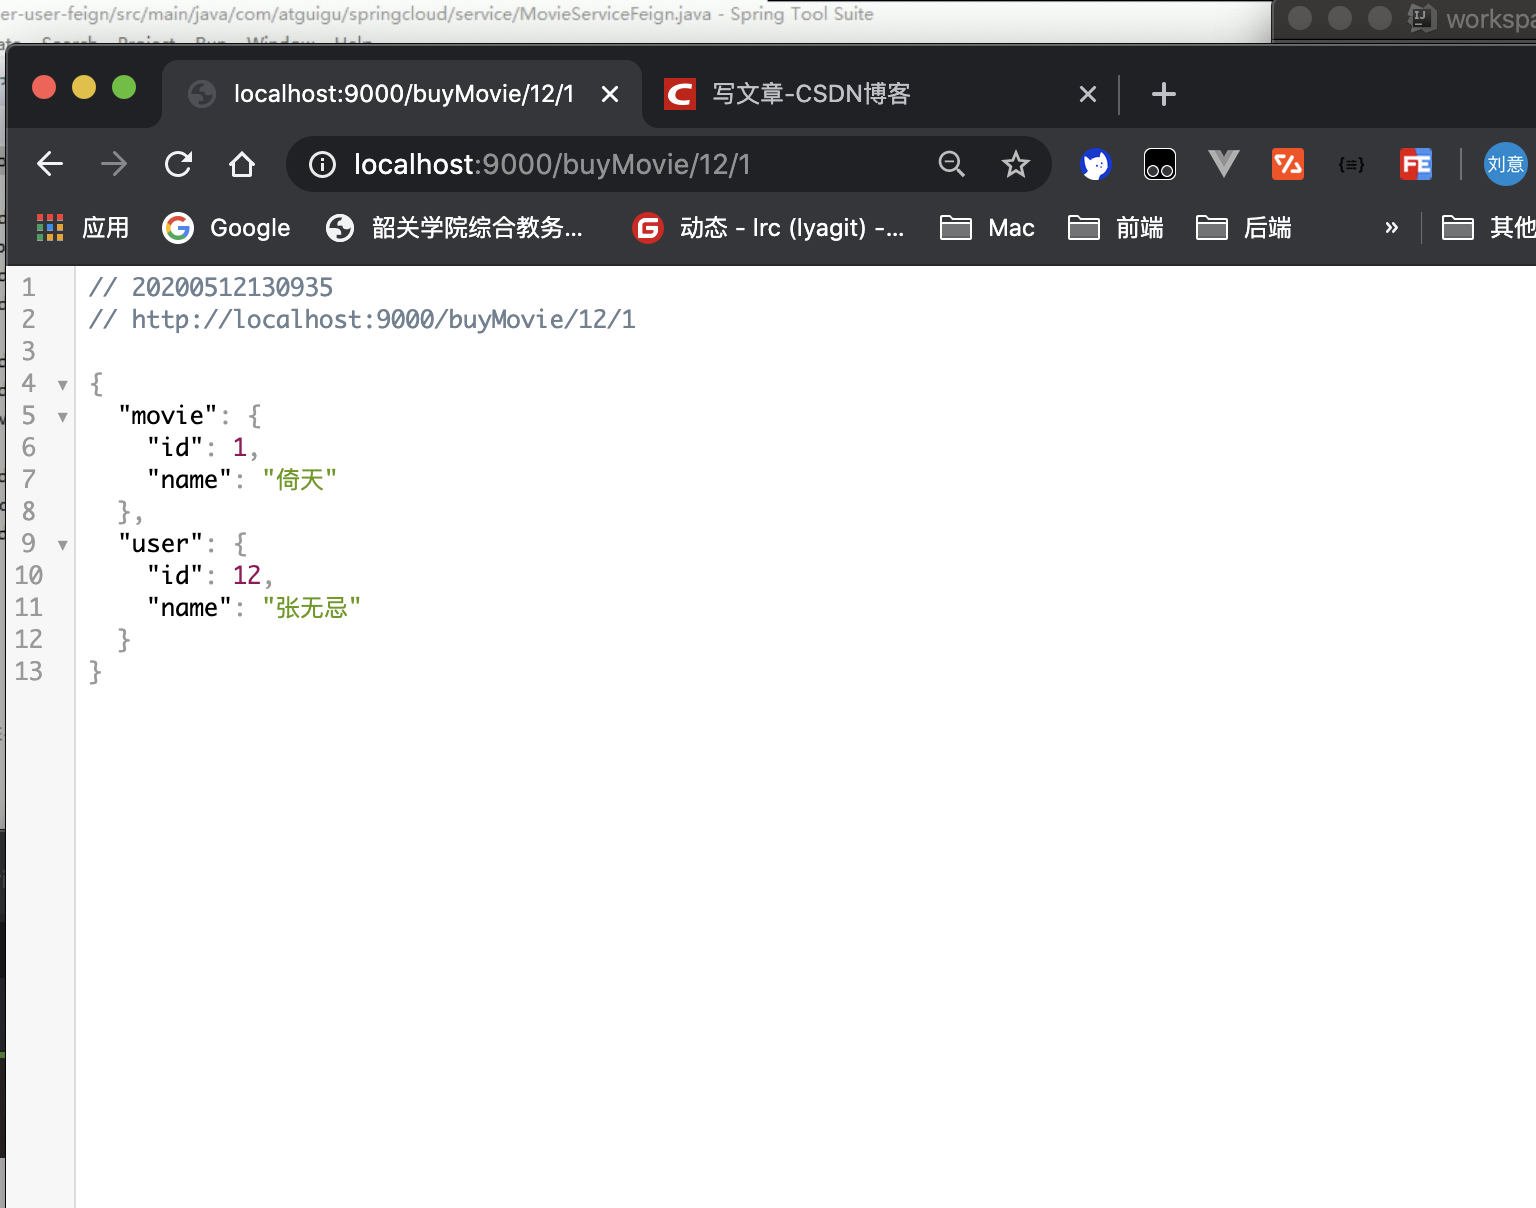Click the "张无忌" string value

[311, 608]
